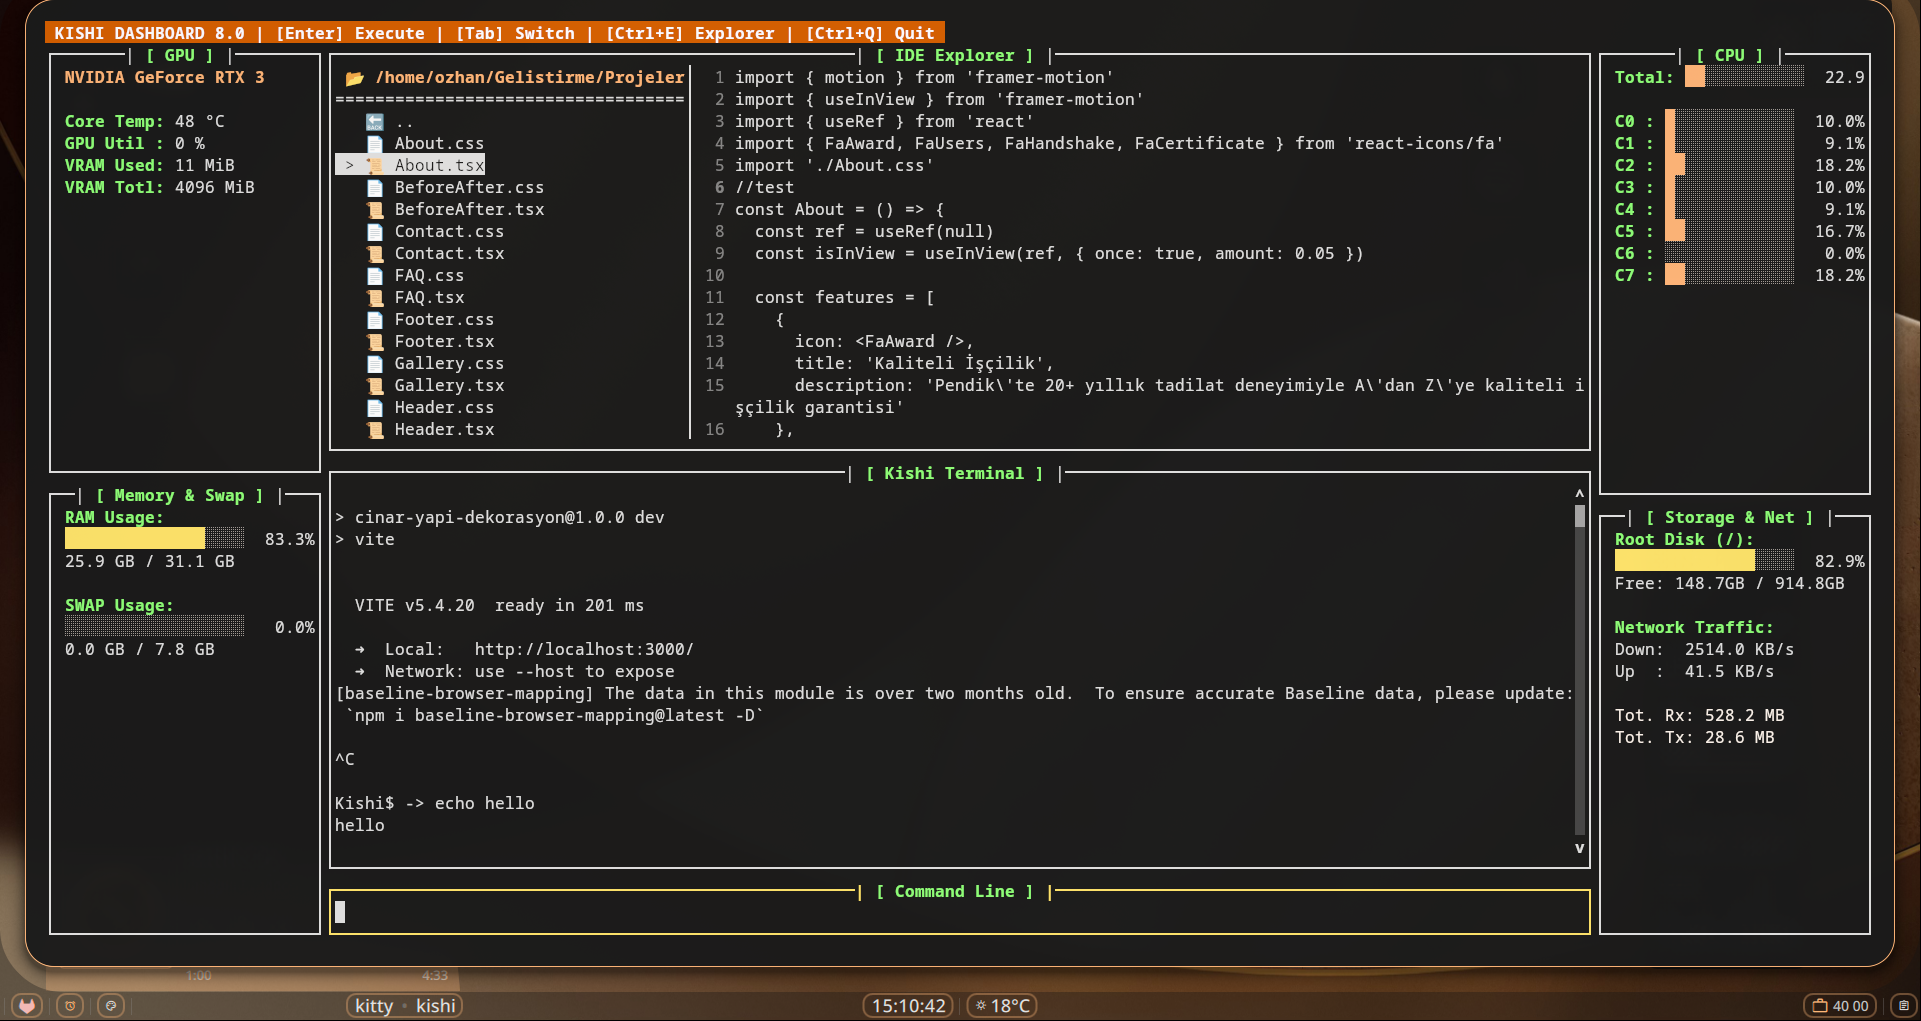Click the battery/workspace 40 00 indicator
Viewport: 1921px width, 1021px height.
click(x=1841, y=1005)
